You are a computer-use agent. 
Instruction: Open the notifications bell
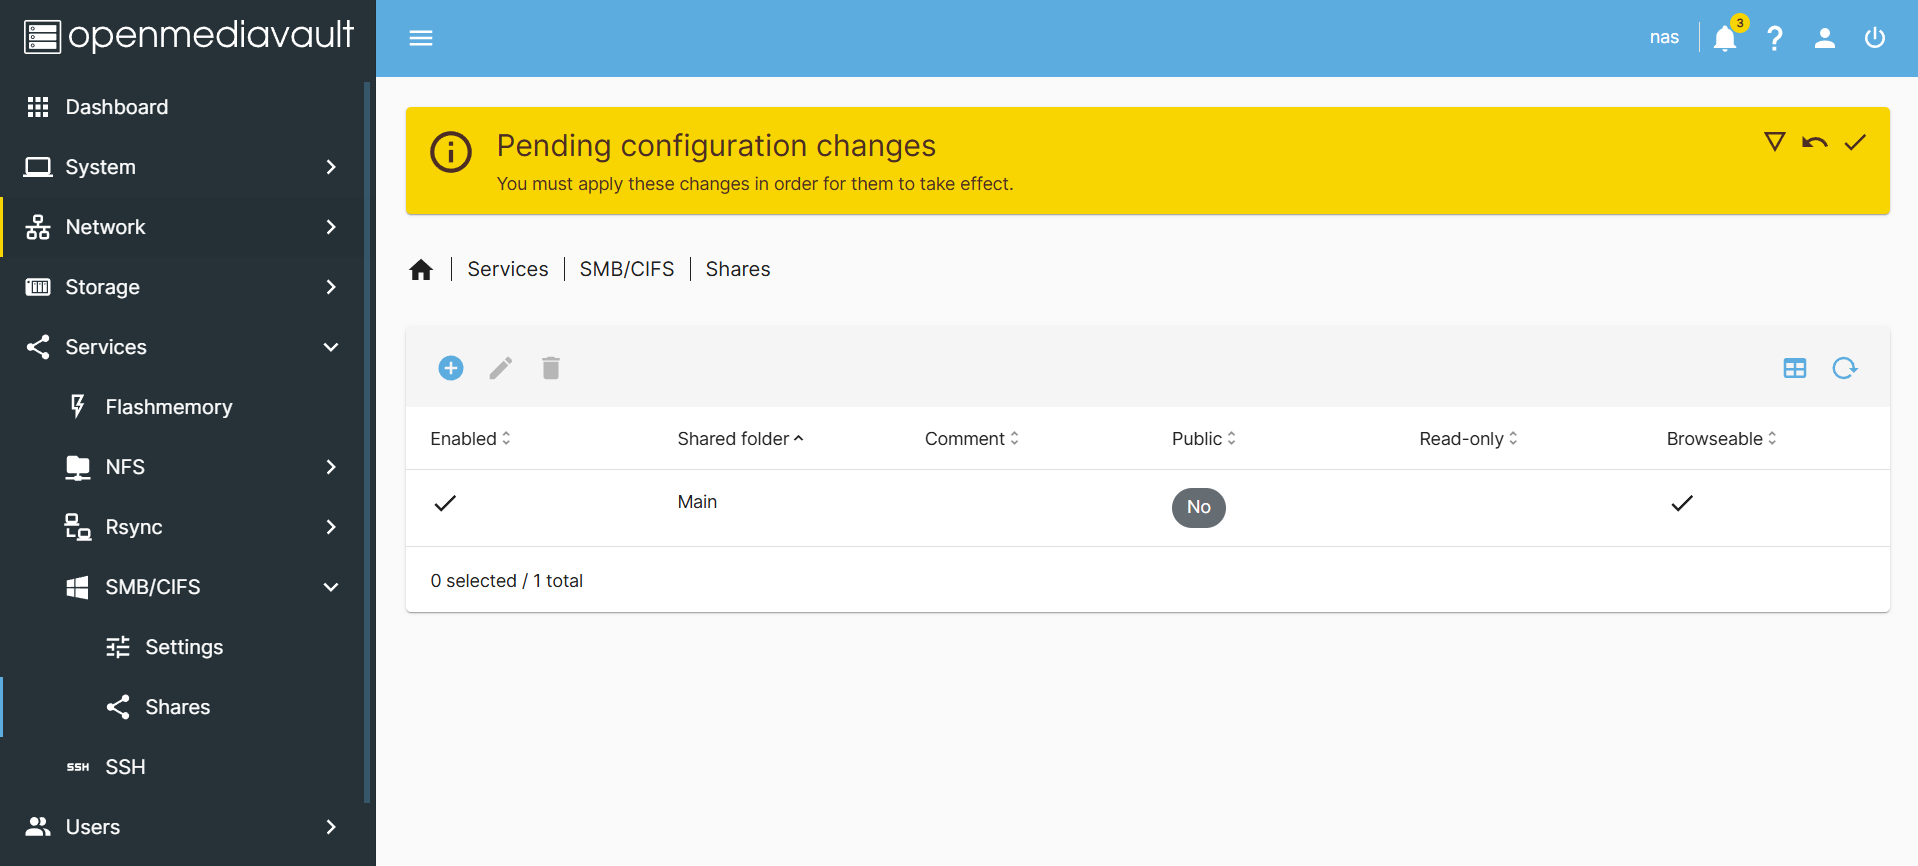[1725, 38]
